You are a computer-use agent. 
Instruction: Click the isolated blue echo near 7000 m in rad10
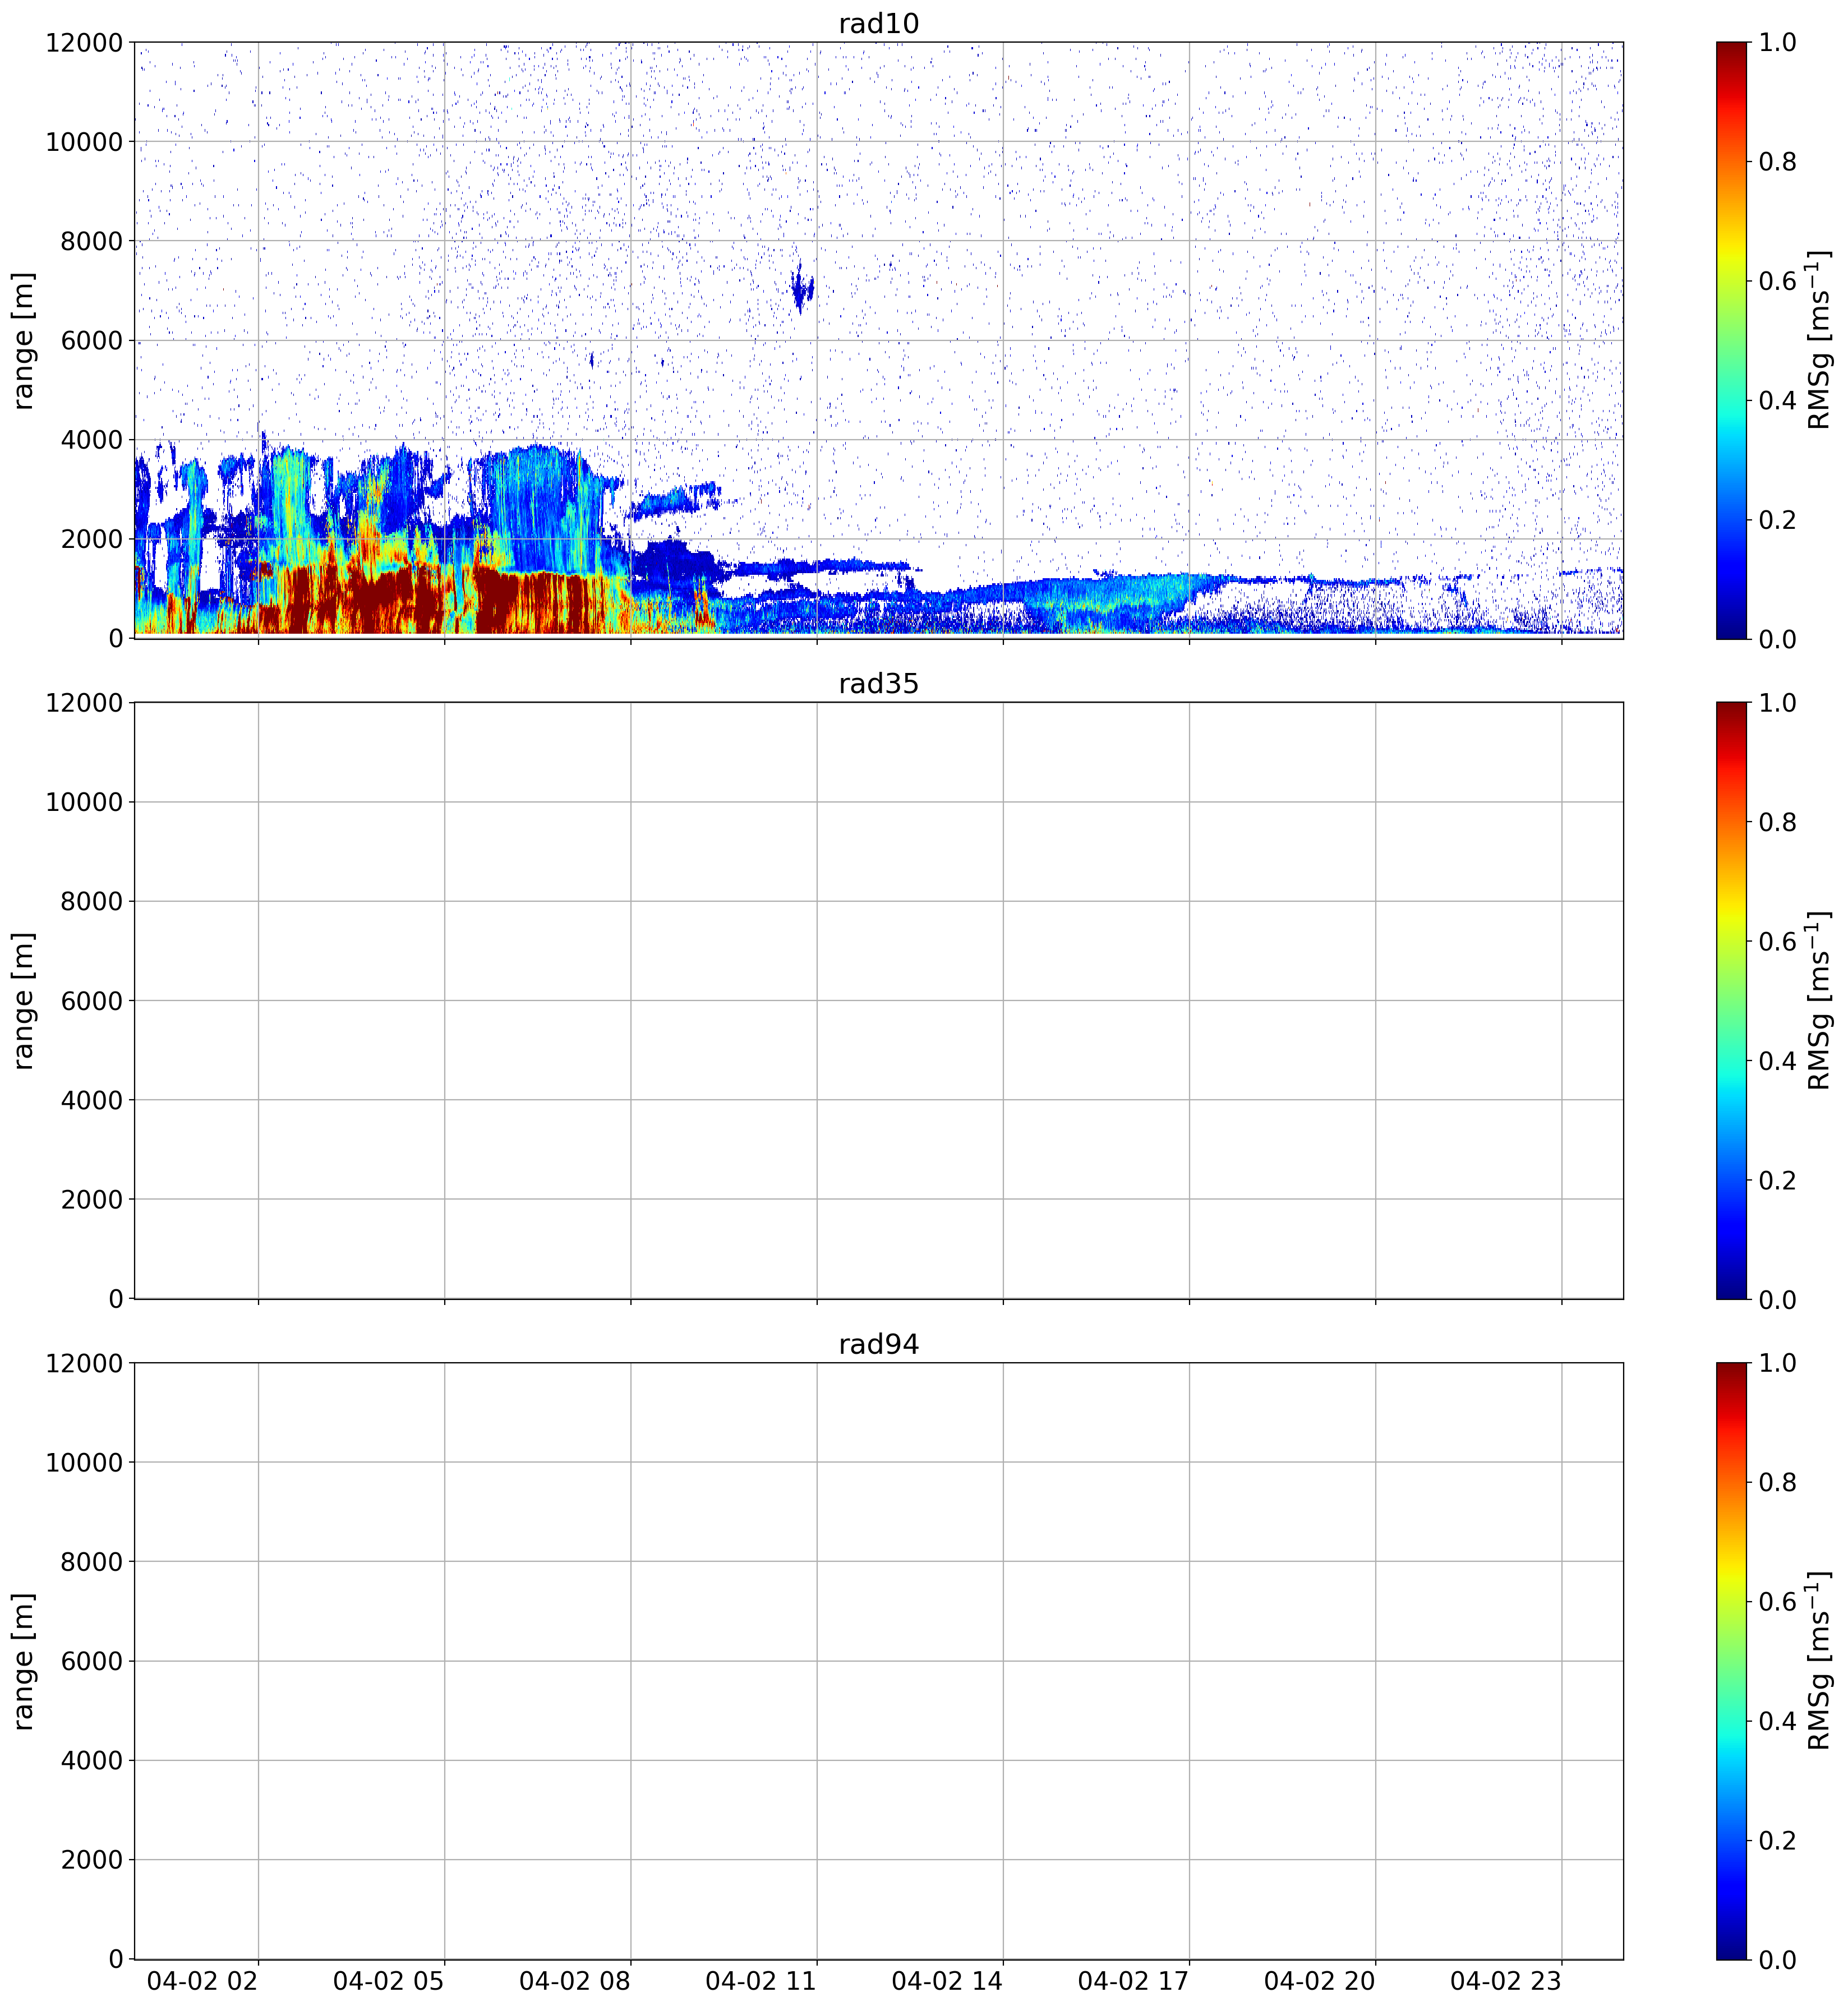[801, 289]
